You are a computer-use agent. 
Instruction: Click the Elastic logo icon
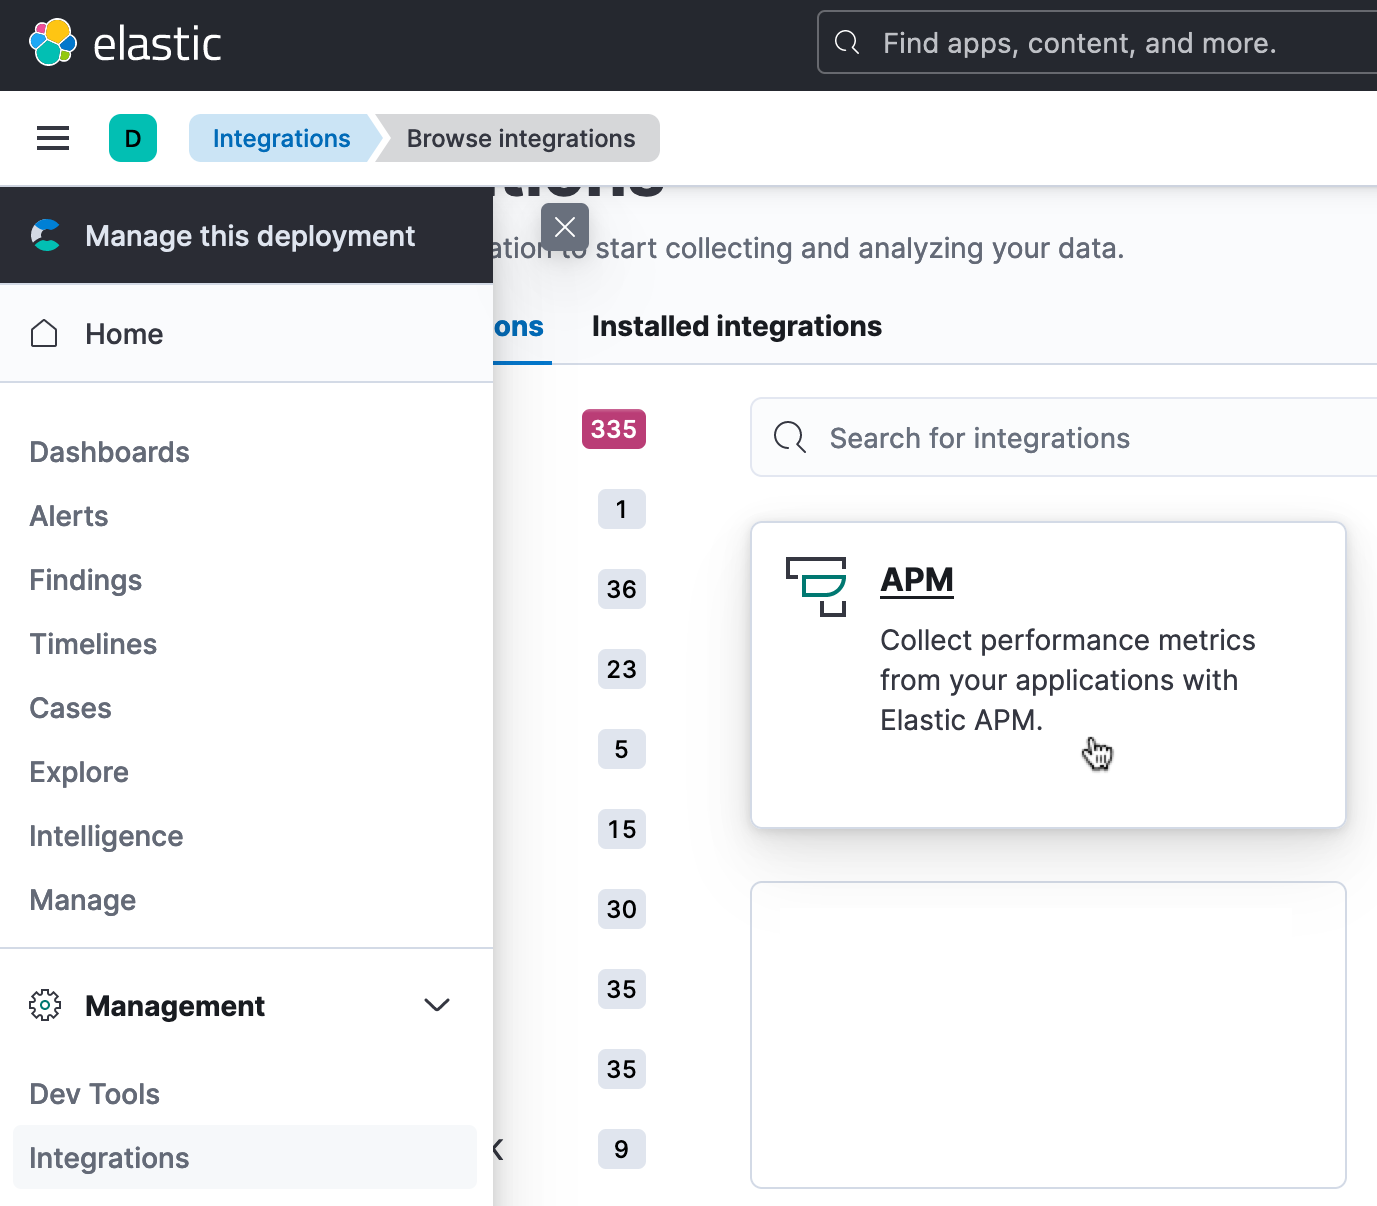53,42
